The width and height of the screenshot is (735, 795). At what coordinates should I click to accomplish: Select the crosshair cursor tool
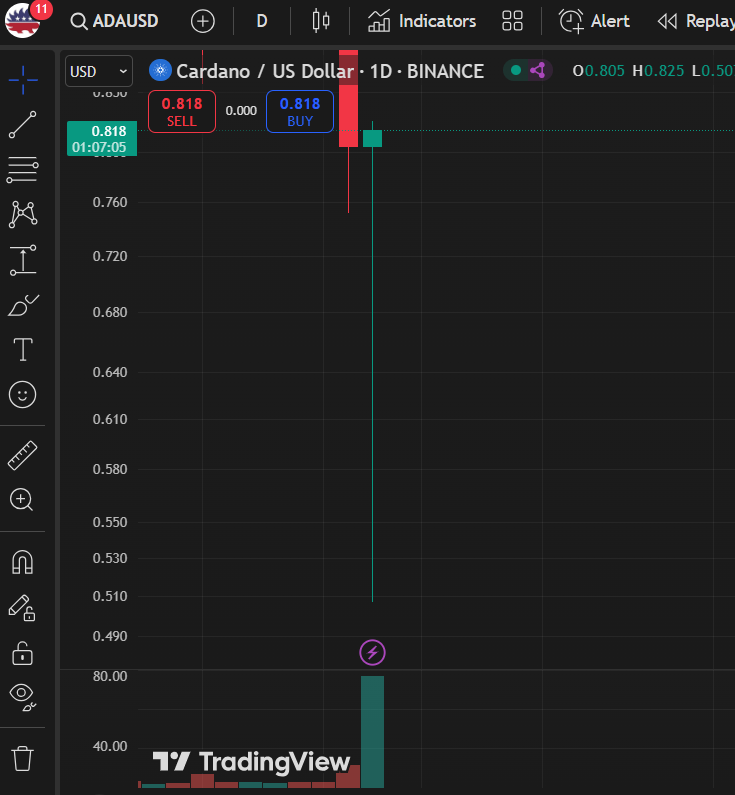pyautogui.click(x=23, y=80)
